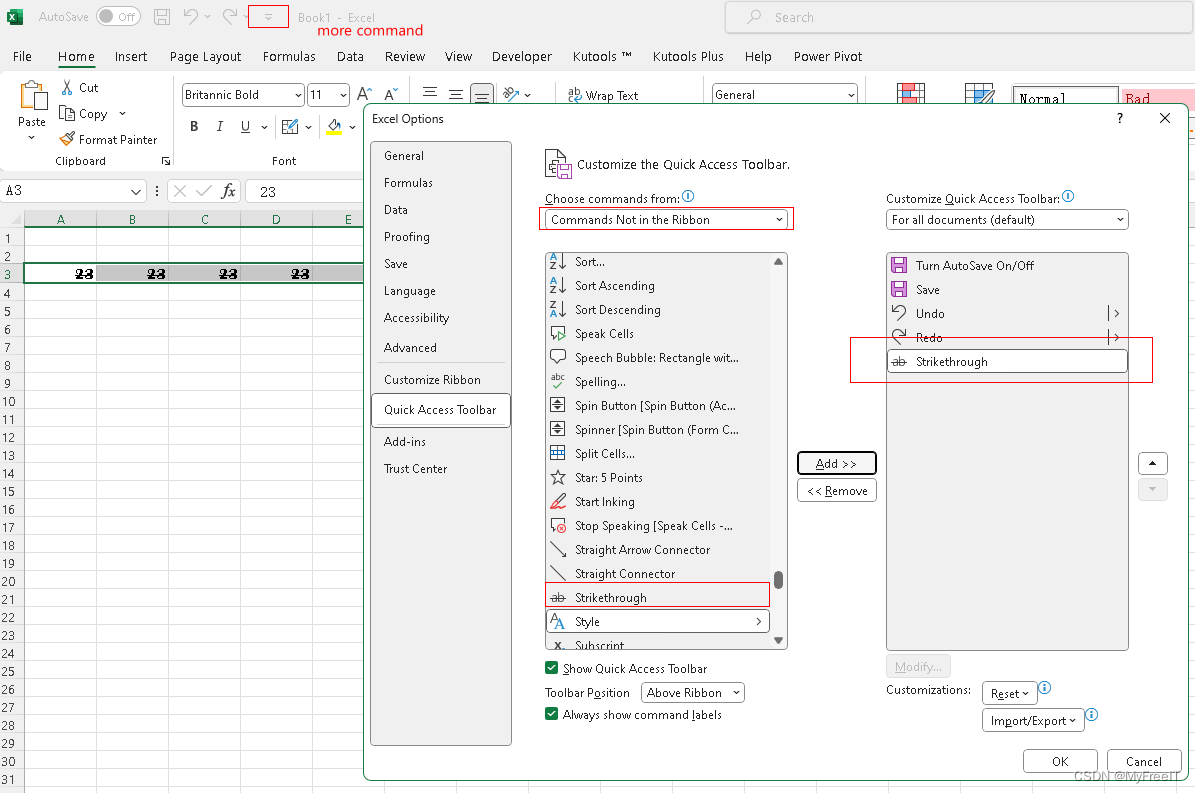Switch to the Page Layout tab
1195x793 pixels.
(x=205, y=56)
